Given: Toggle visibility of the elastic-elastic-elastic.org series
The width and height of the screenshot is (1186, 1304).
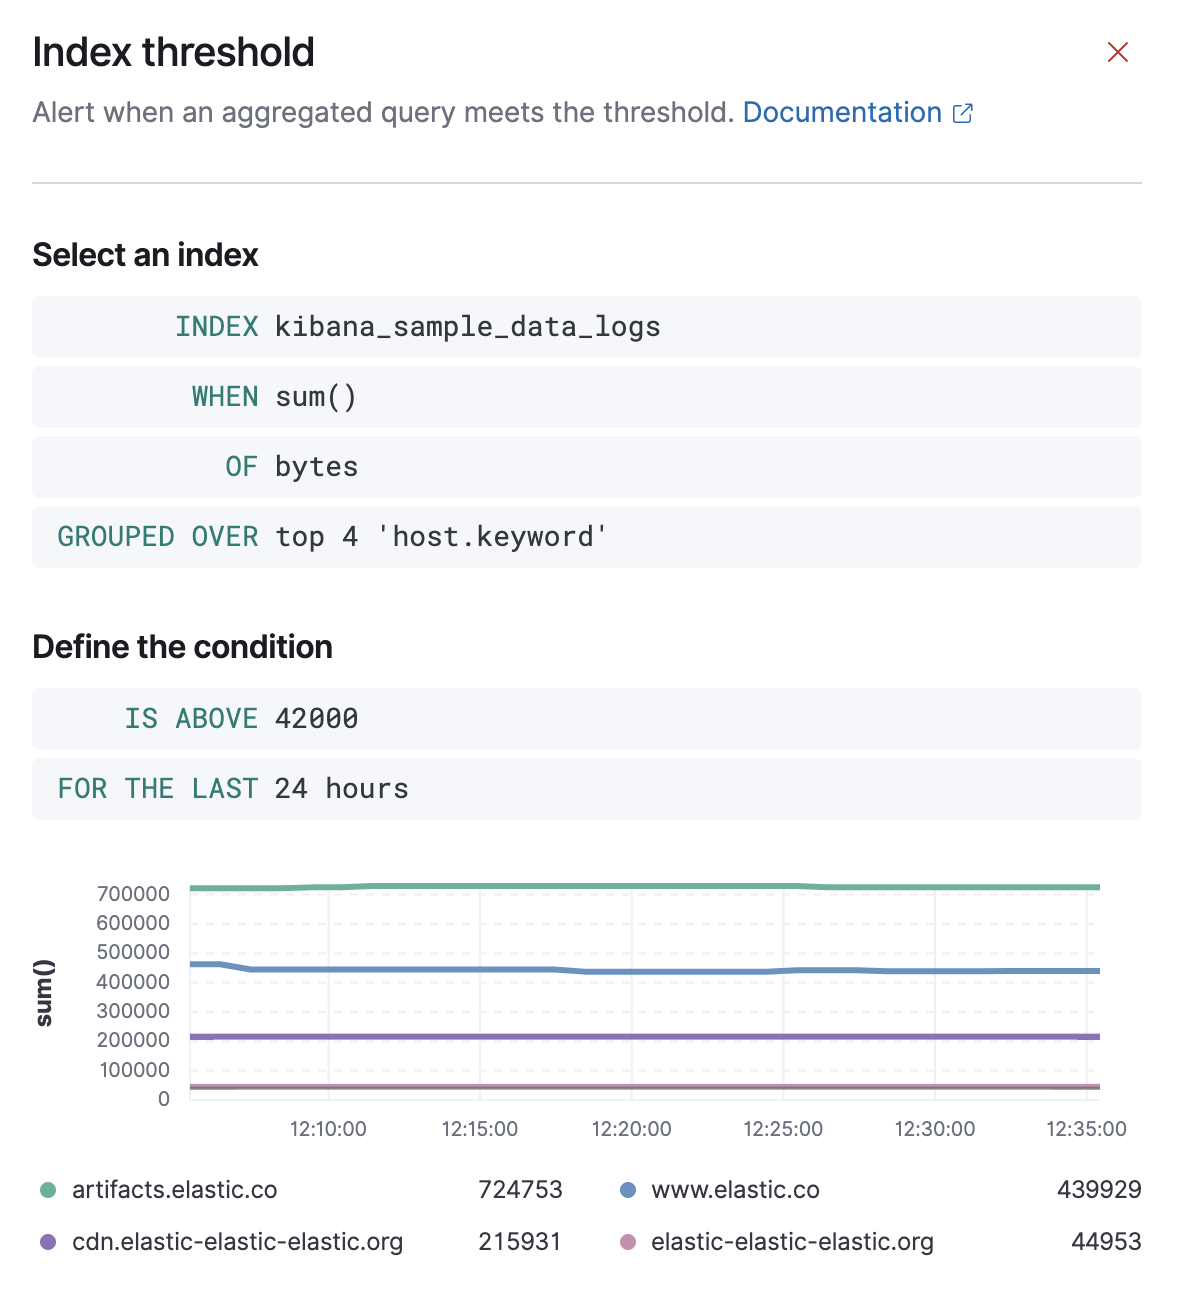Looking at the screenshot, I should point(791,1241).
